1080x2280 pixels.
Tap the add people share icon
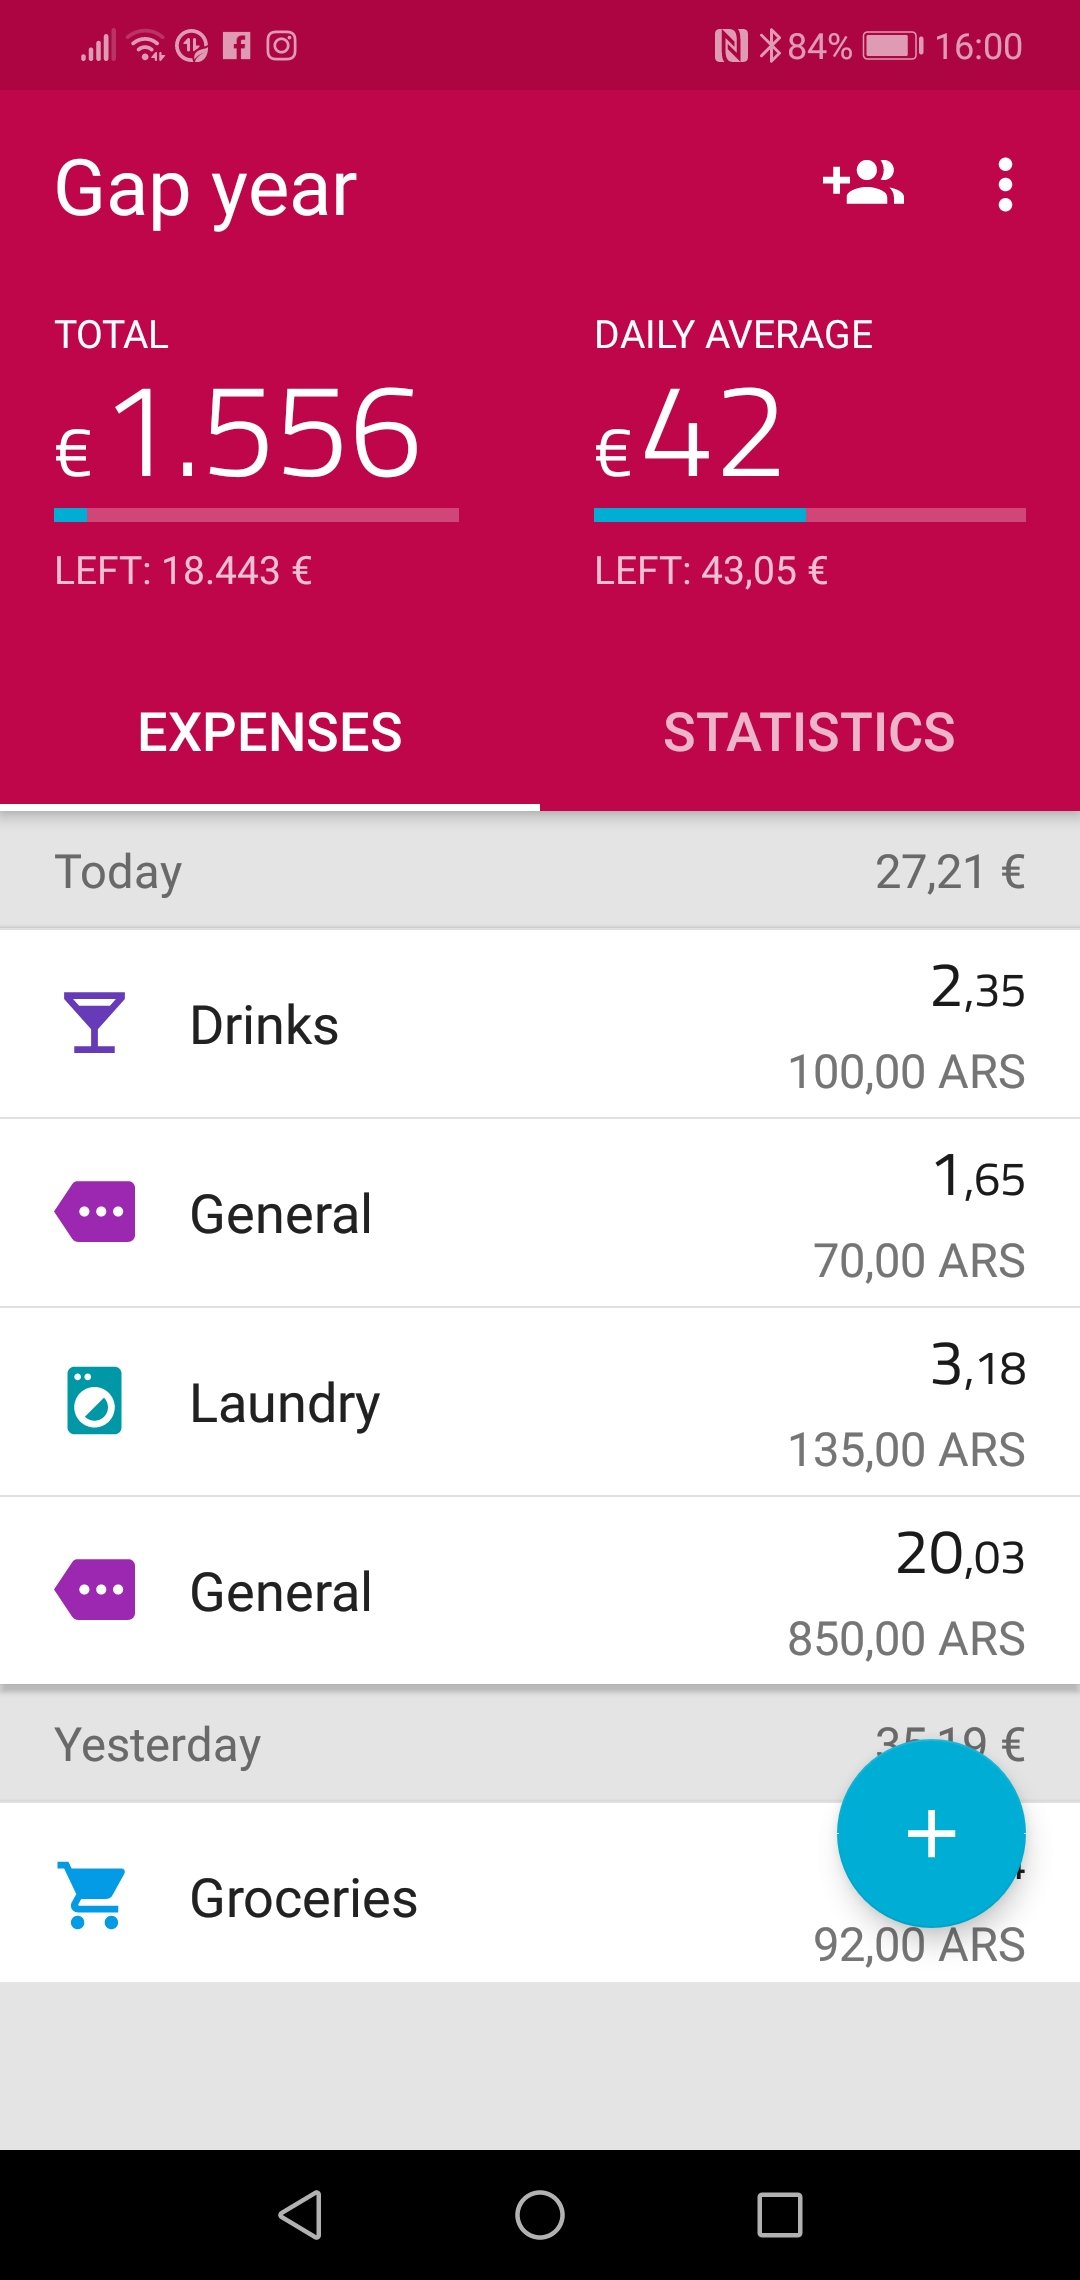[863, 184]
